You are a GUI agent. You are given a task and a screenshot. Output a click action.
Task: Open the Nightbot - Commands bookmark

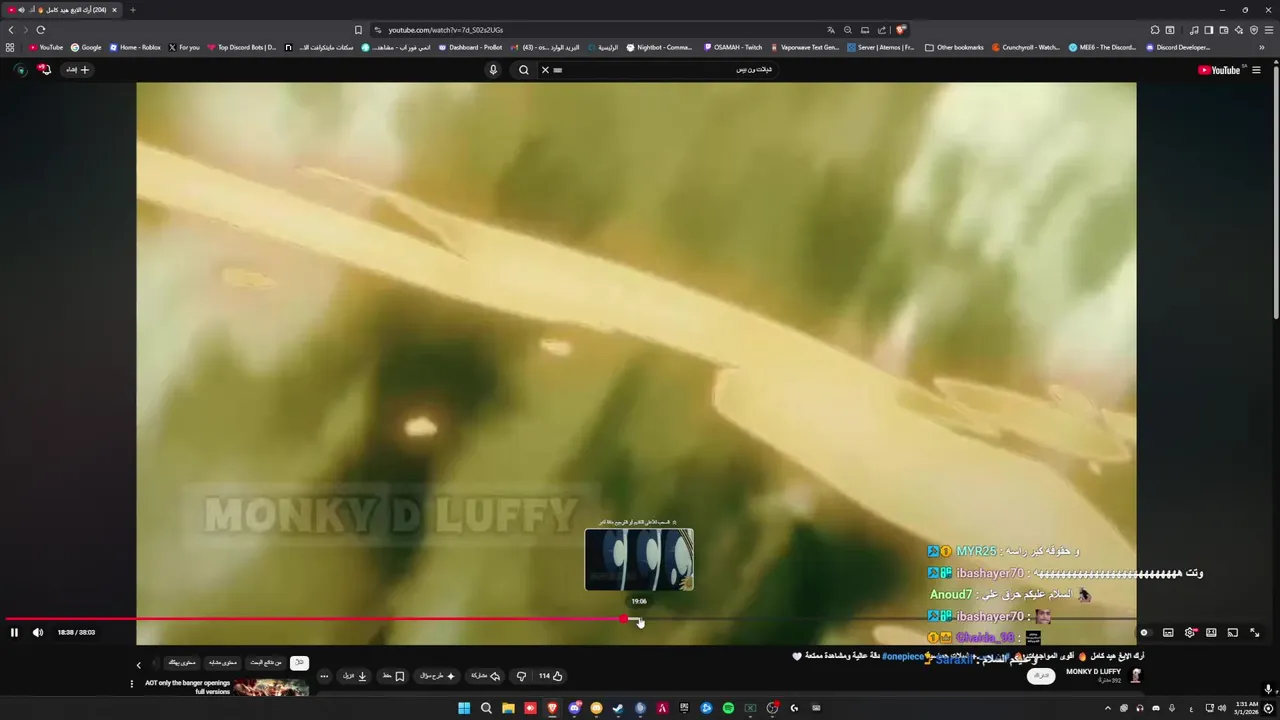point(659,47)
